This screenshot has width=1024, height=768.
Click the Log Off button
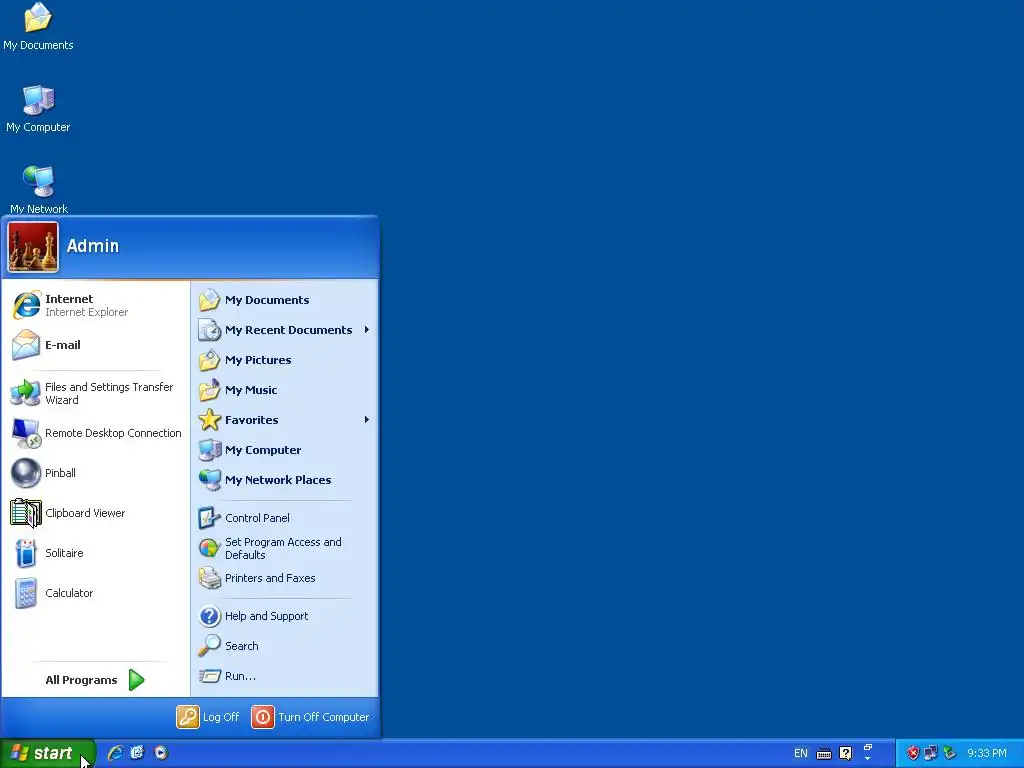point(208,717)
